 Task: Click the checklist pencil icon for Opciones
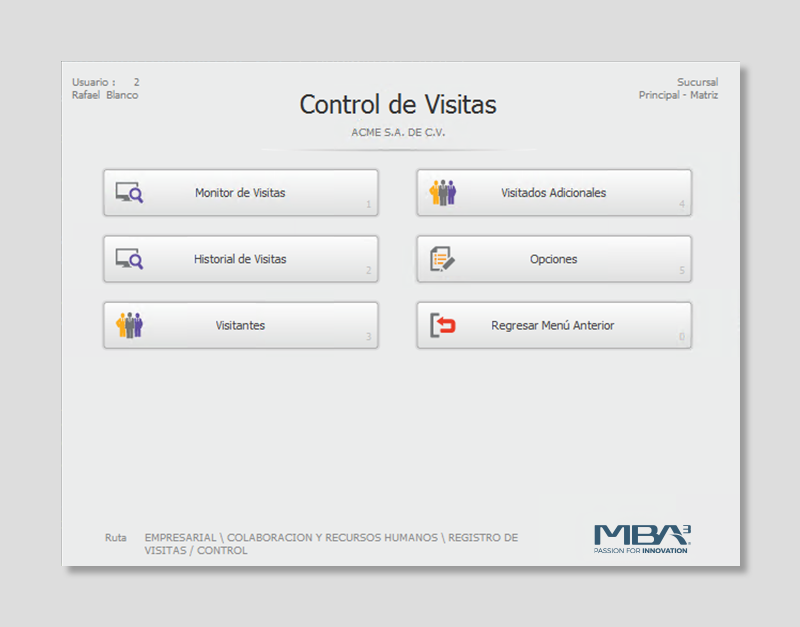point(442,259)
